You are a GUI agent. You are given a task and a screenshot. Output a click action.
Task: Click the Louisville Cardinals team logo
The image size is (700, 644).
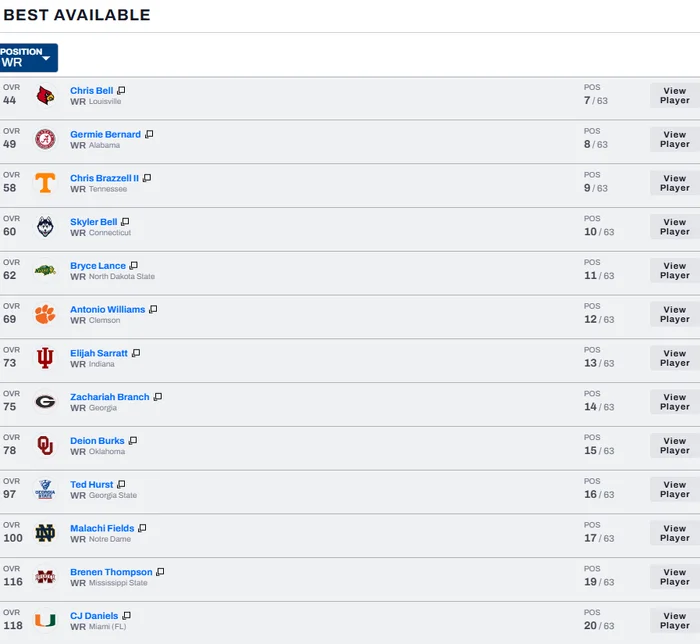(45, 96)
